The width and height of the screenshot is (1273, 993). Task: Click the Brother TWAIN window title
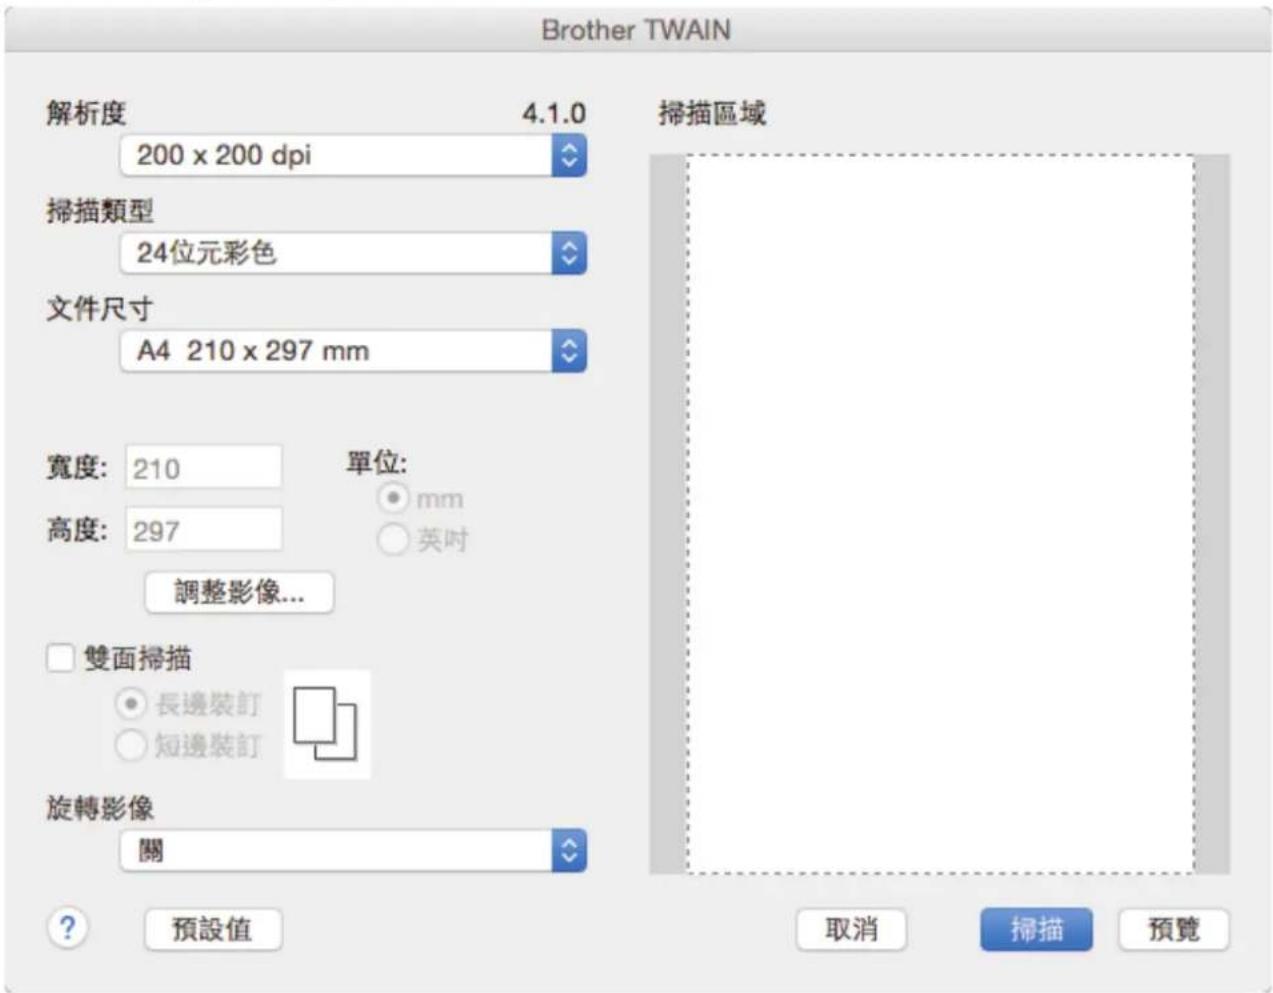[x=636, y=30]
